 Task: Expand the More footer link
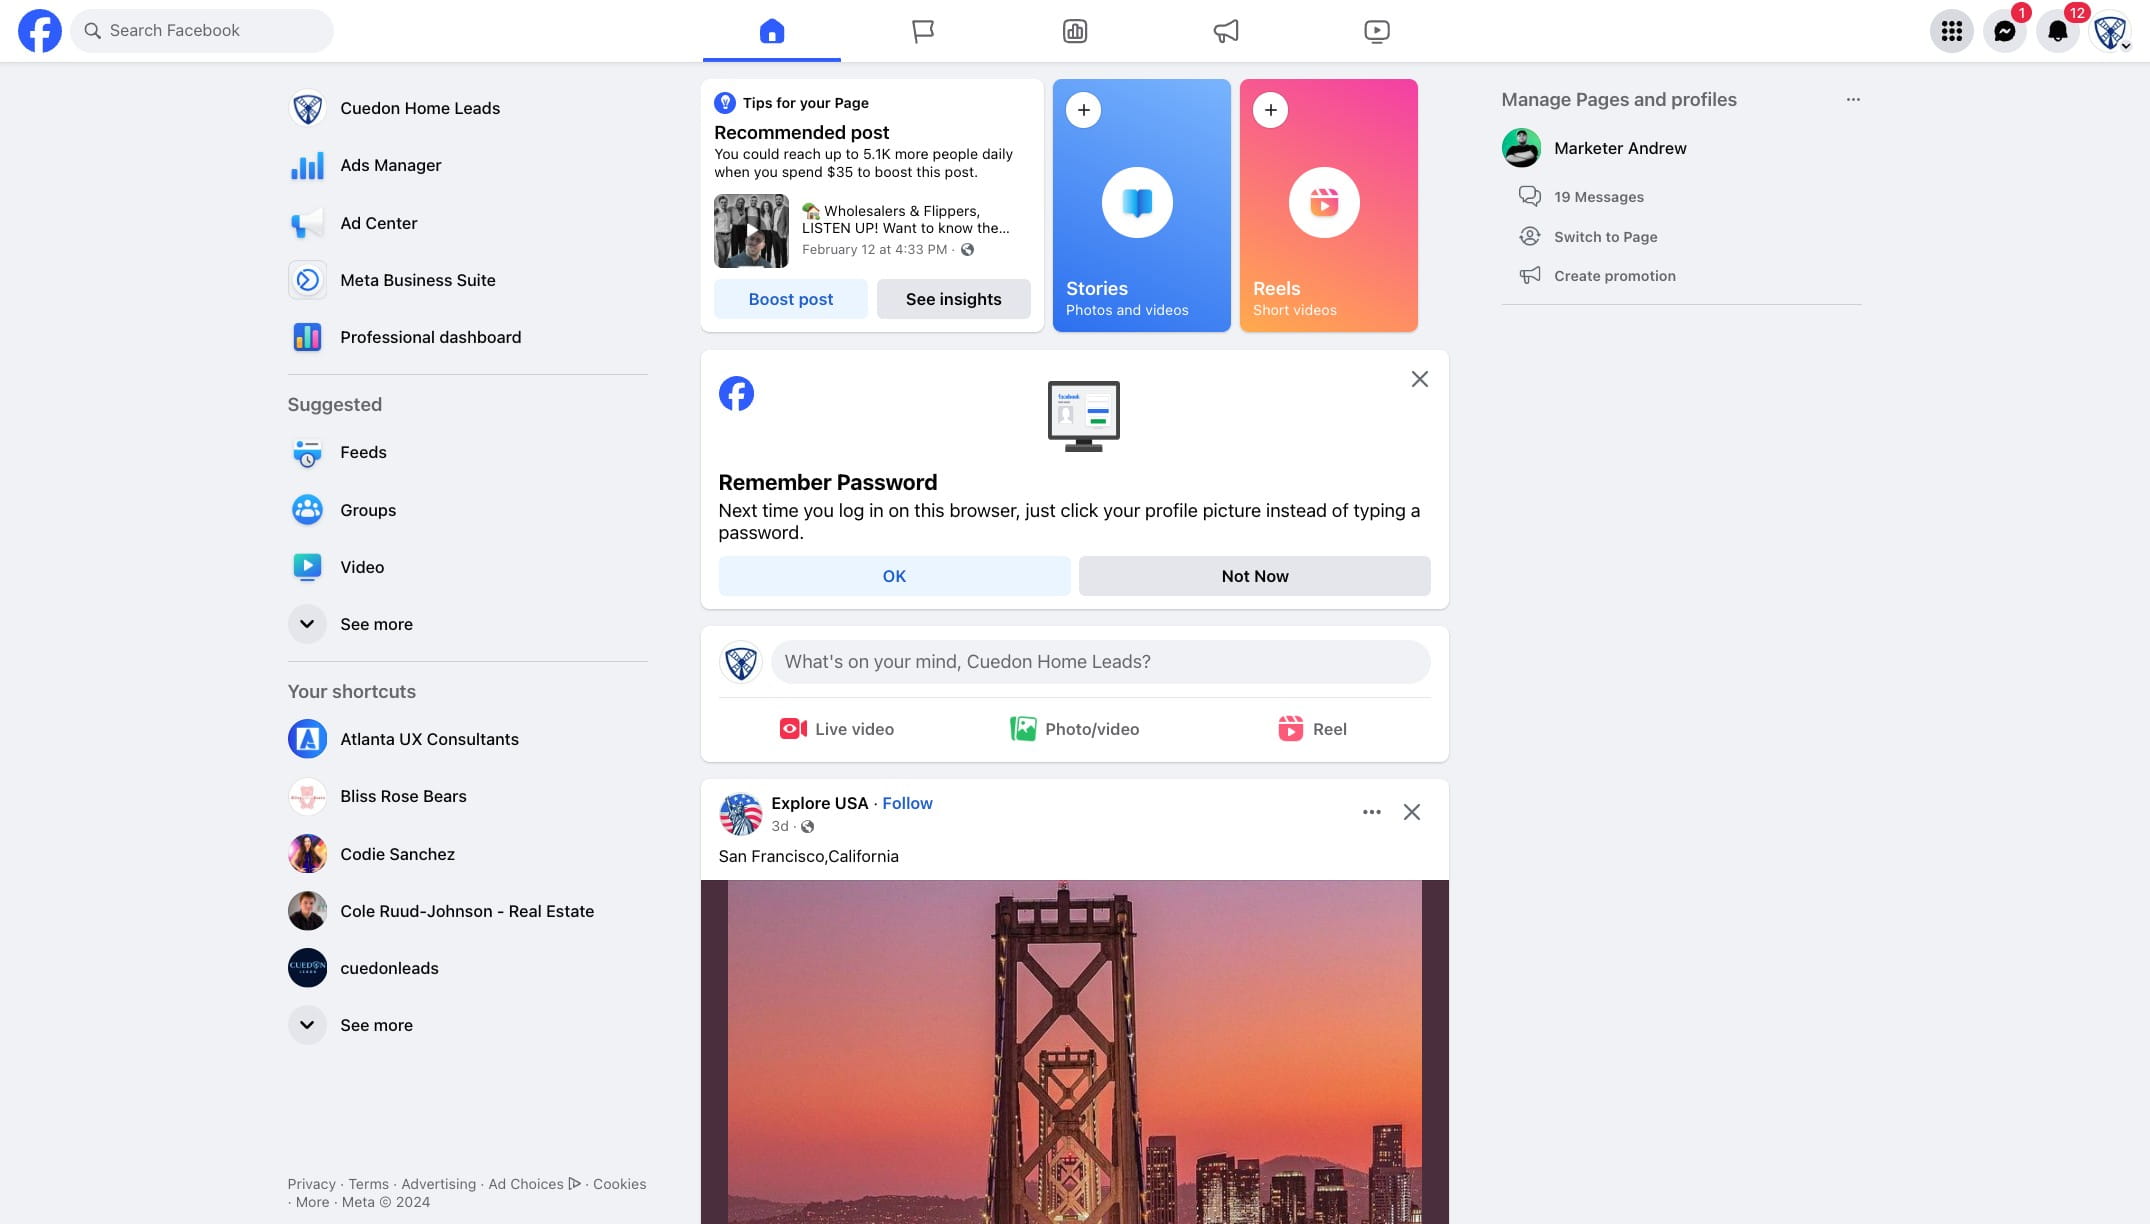(312, 1202)
